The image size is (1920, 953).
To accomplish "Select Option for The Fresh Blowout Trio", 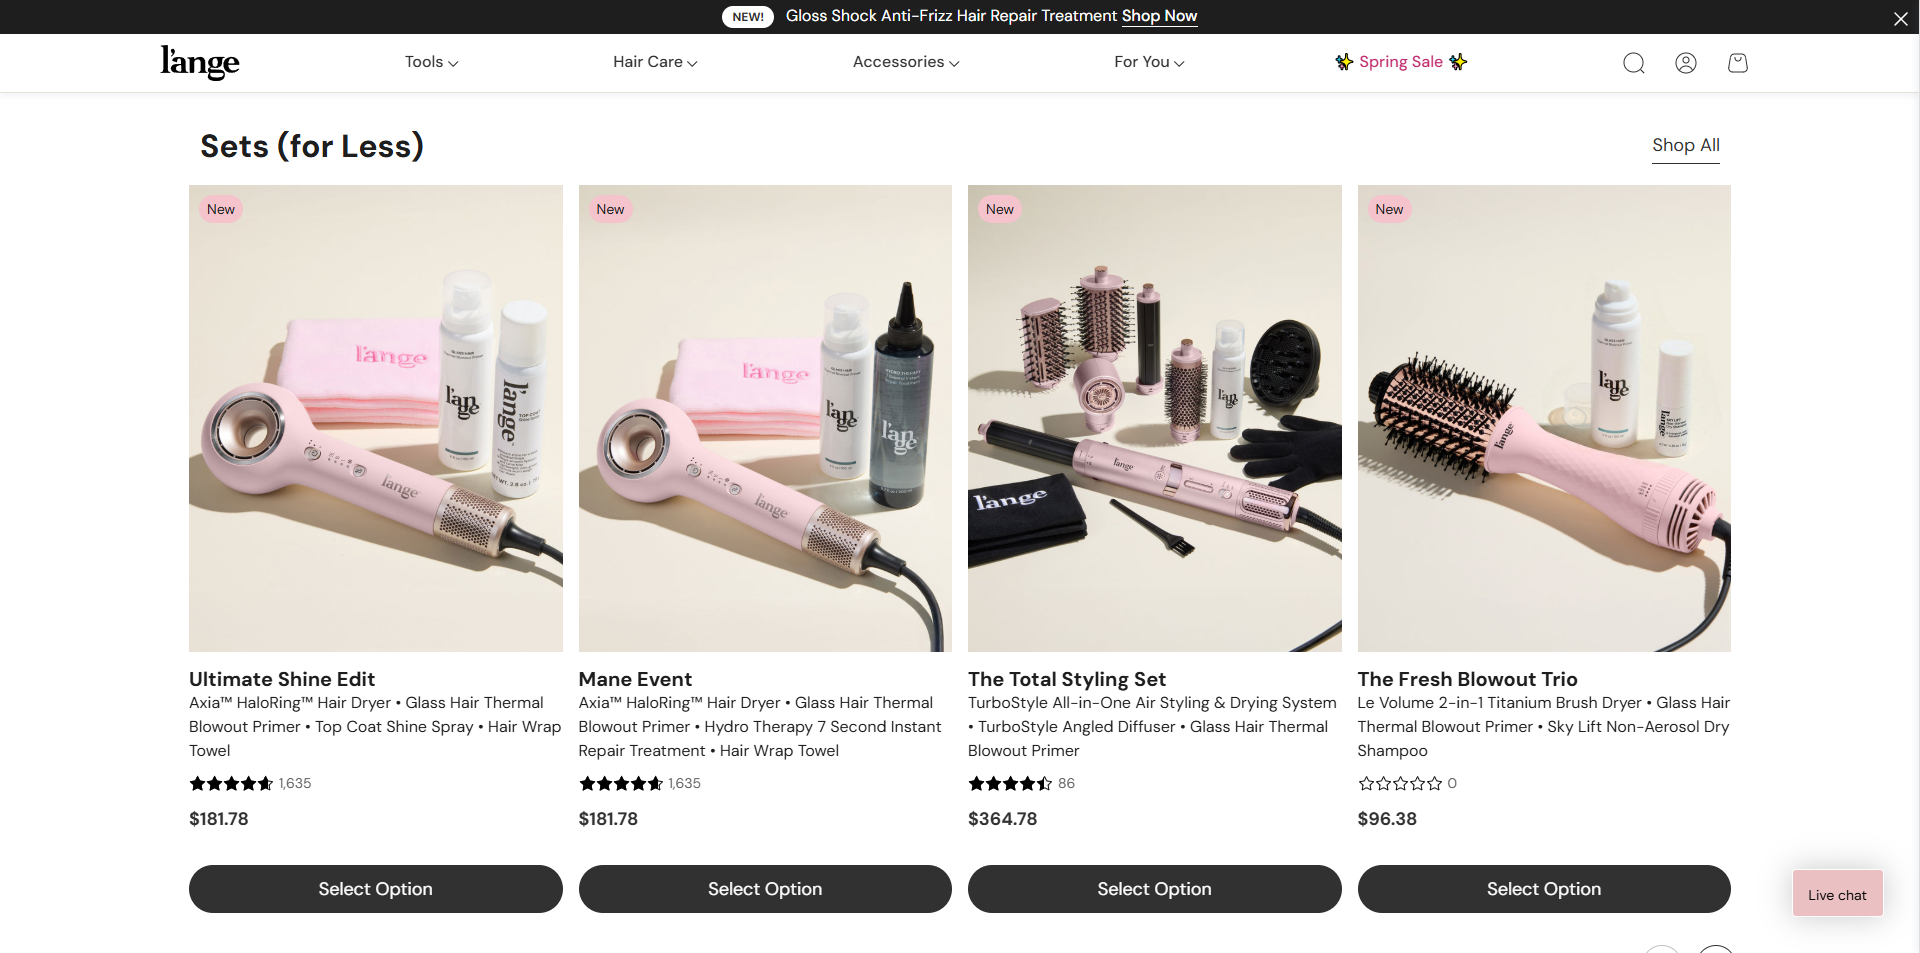I will coord(1544,889).
